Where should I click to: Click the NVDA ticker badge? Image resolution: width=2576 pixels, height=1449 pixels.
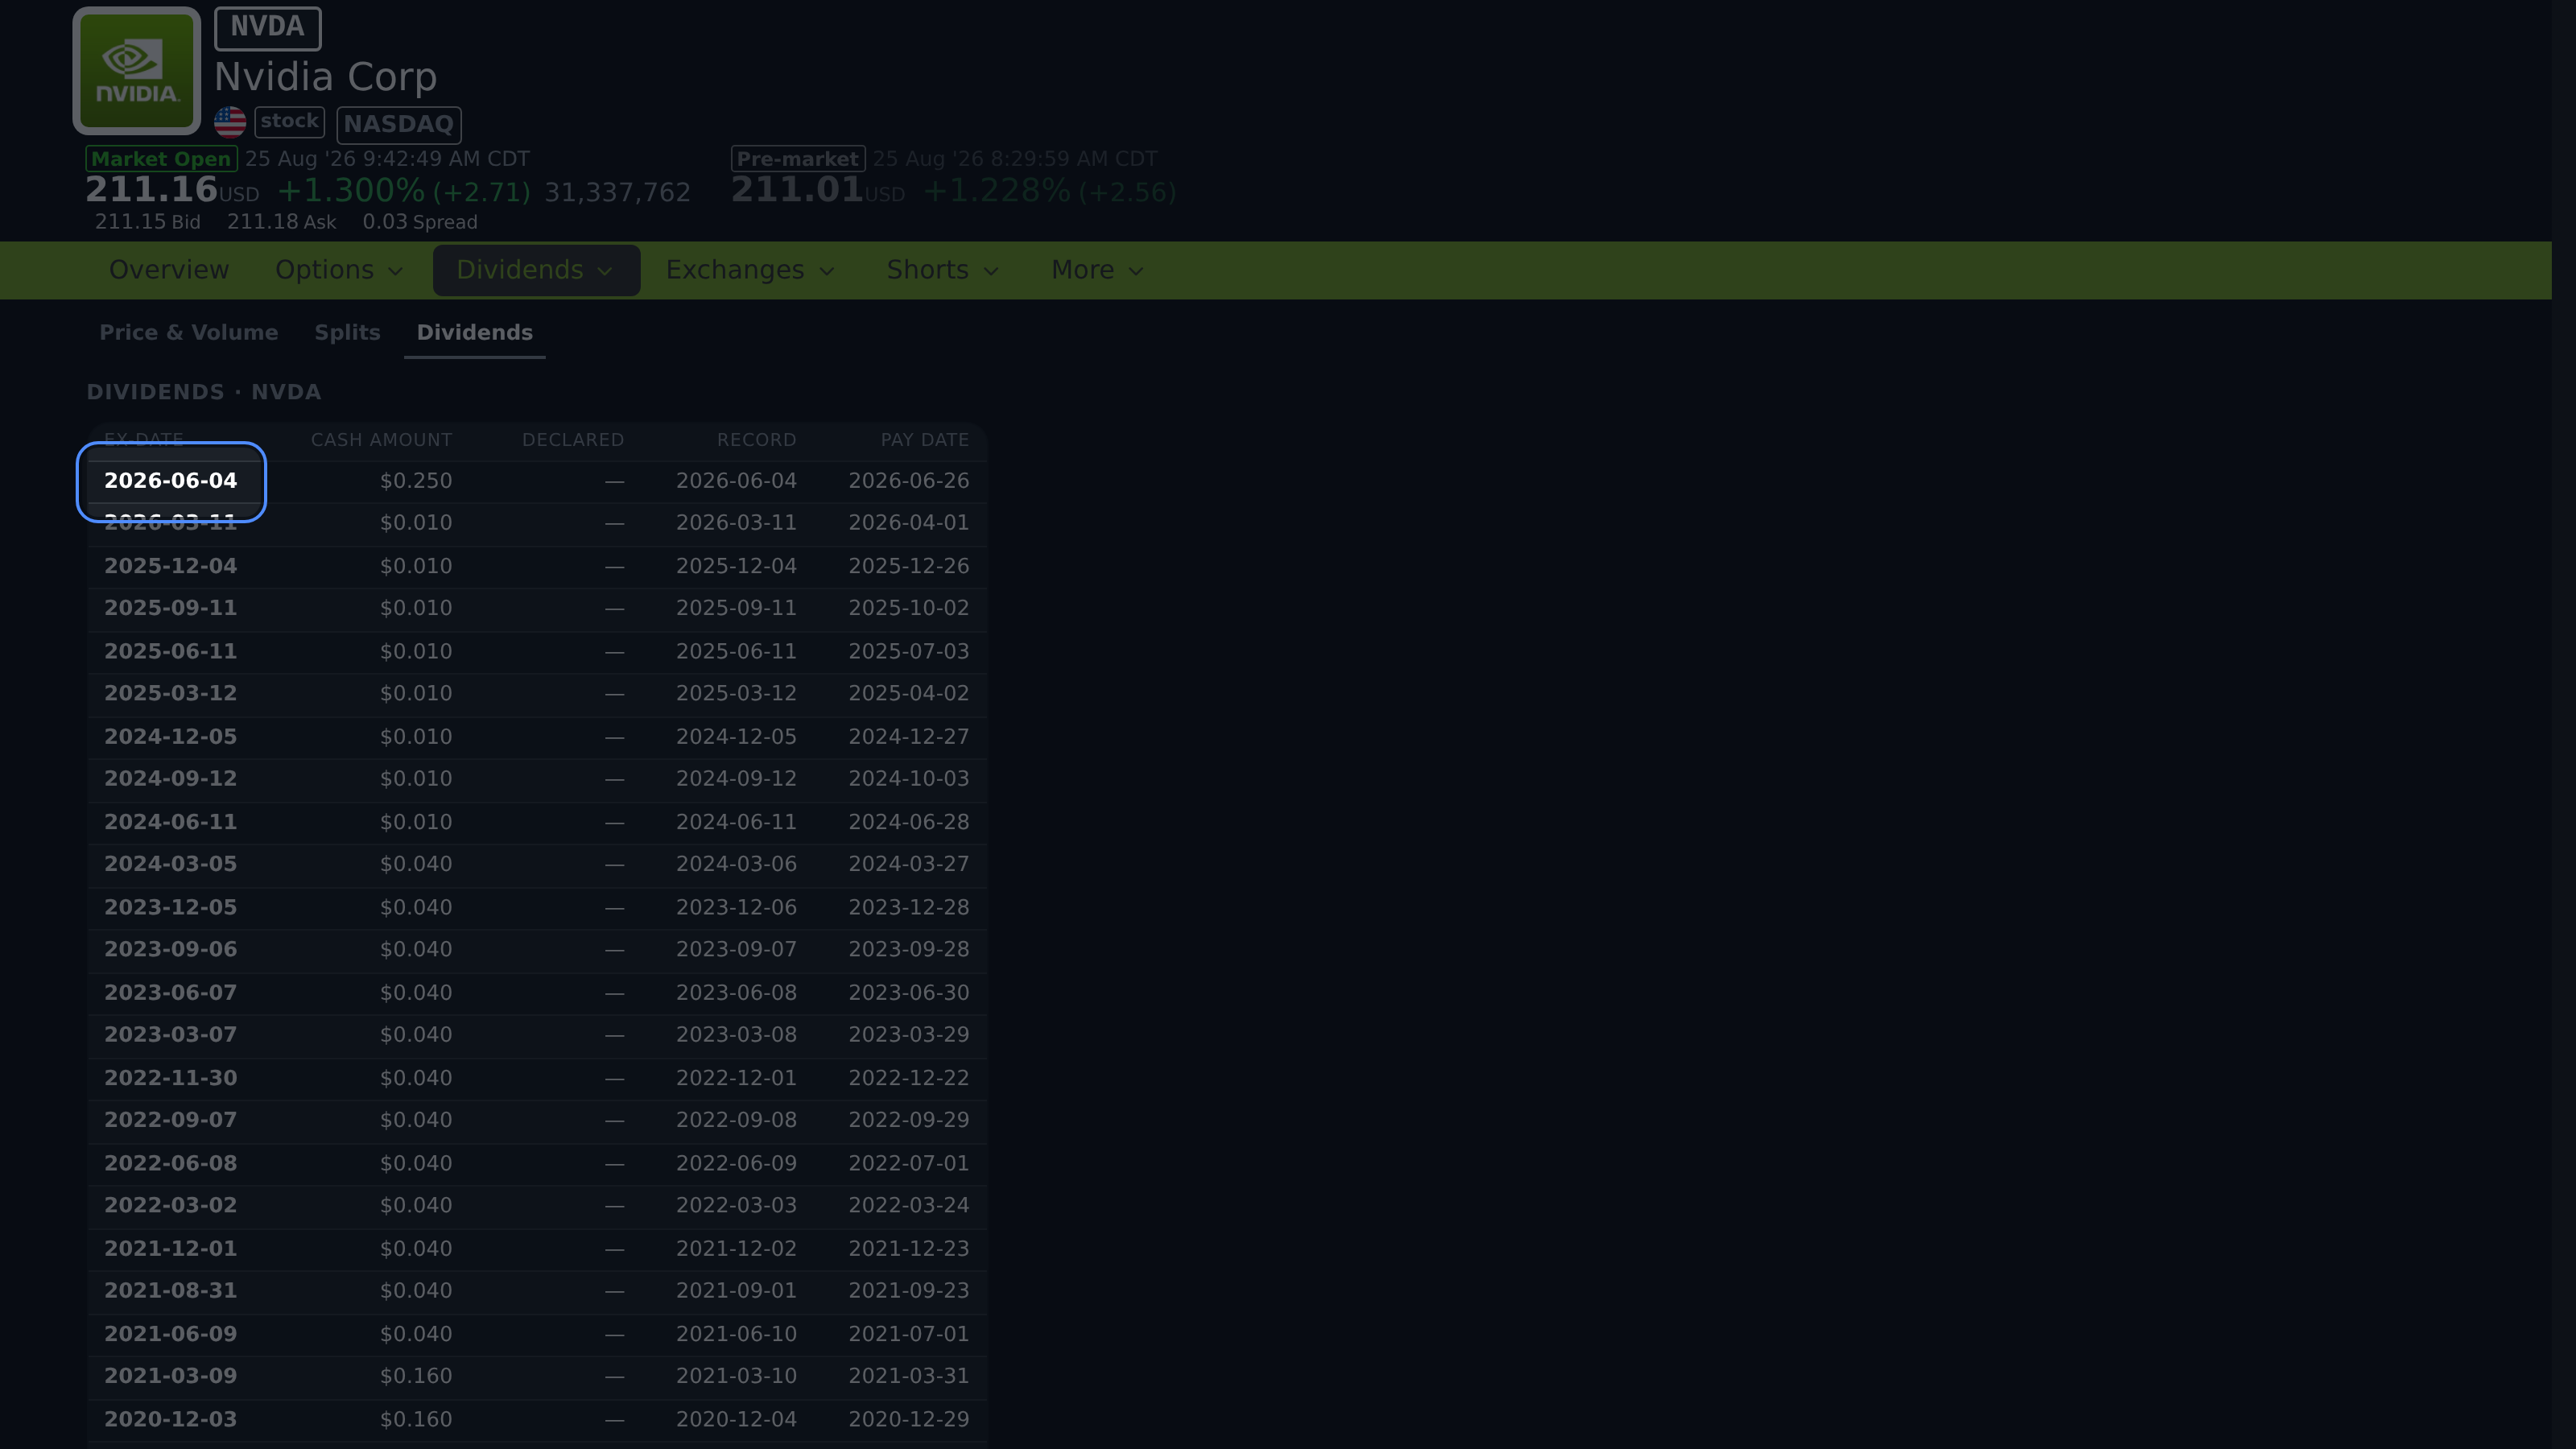(267, 28)
